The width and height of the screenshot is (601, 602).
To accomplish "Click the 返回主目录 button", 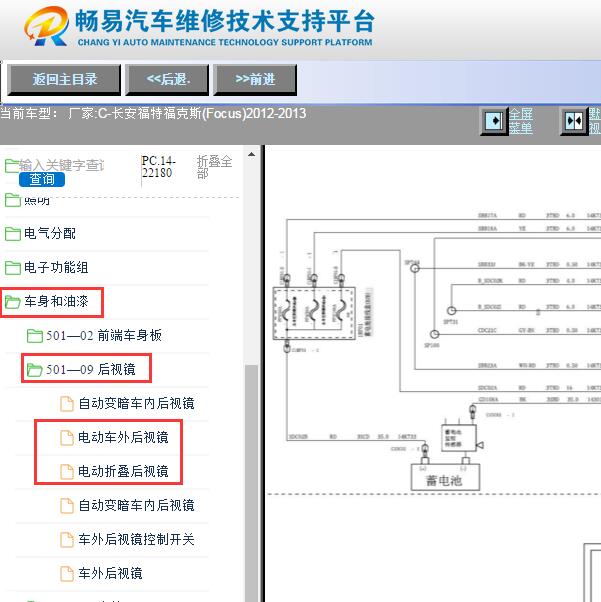I will pos(64,80).
